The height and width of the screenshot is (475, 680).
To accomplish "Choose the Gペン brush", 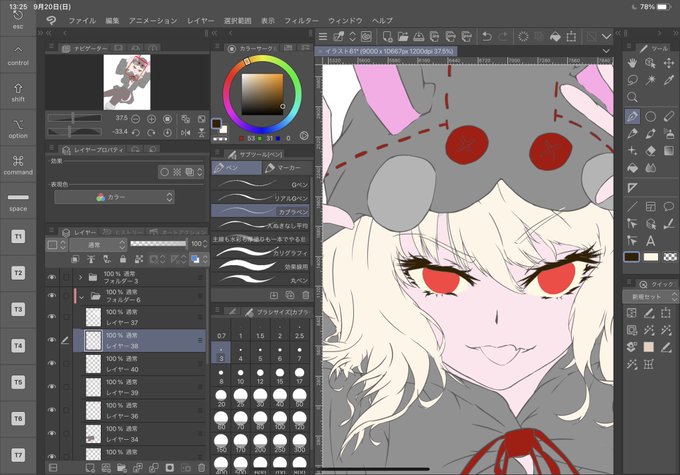I will 261,184.
